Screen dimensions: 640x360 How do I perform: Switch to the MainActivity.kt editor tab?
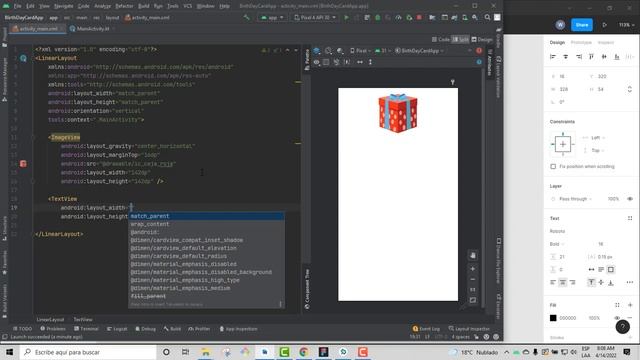(x=92, y=29)
